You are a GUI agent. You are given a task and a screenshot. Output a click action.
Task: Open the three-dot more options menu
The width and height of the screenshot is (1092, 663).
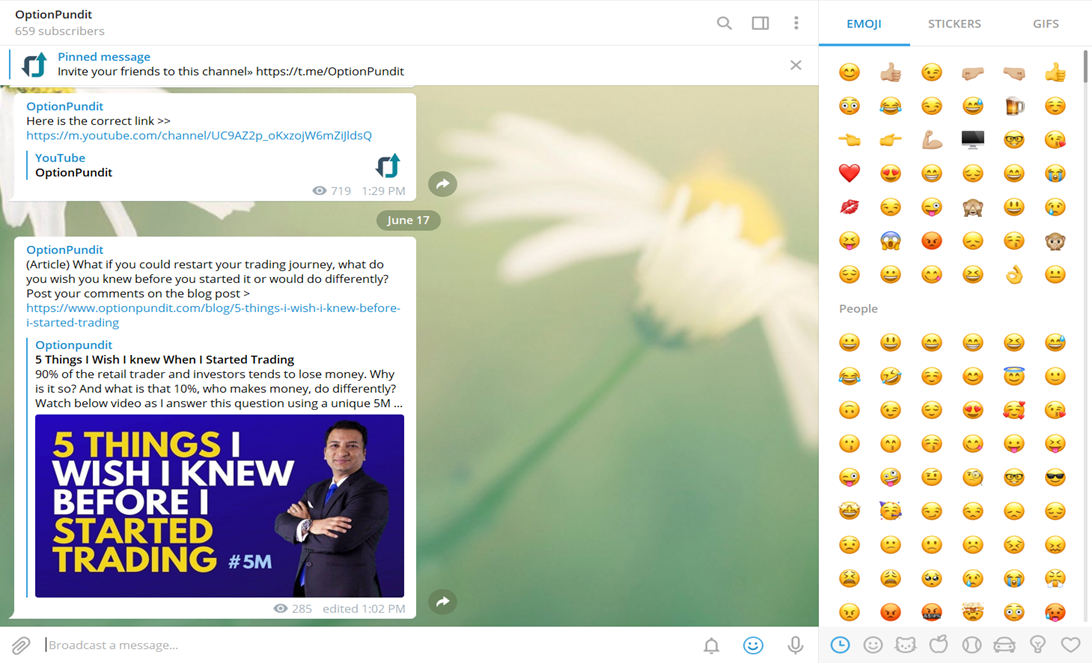796,23
